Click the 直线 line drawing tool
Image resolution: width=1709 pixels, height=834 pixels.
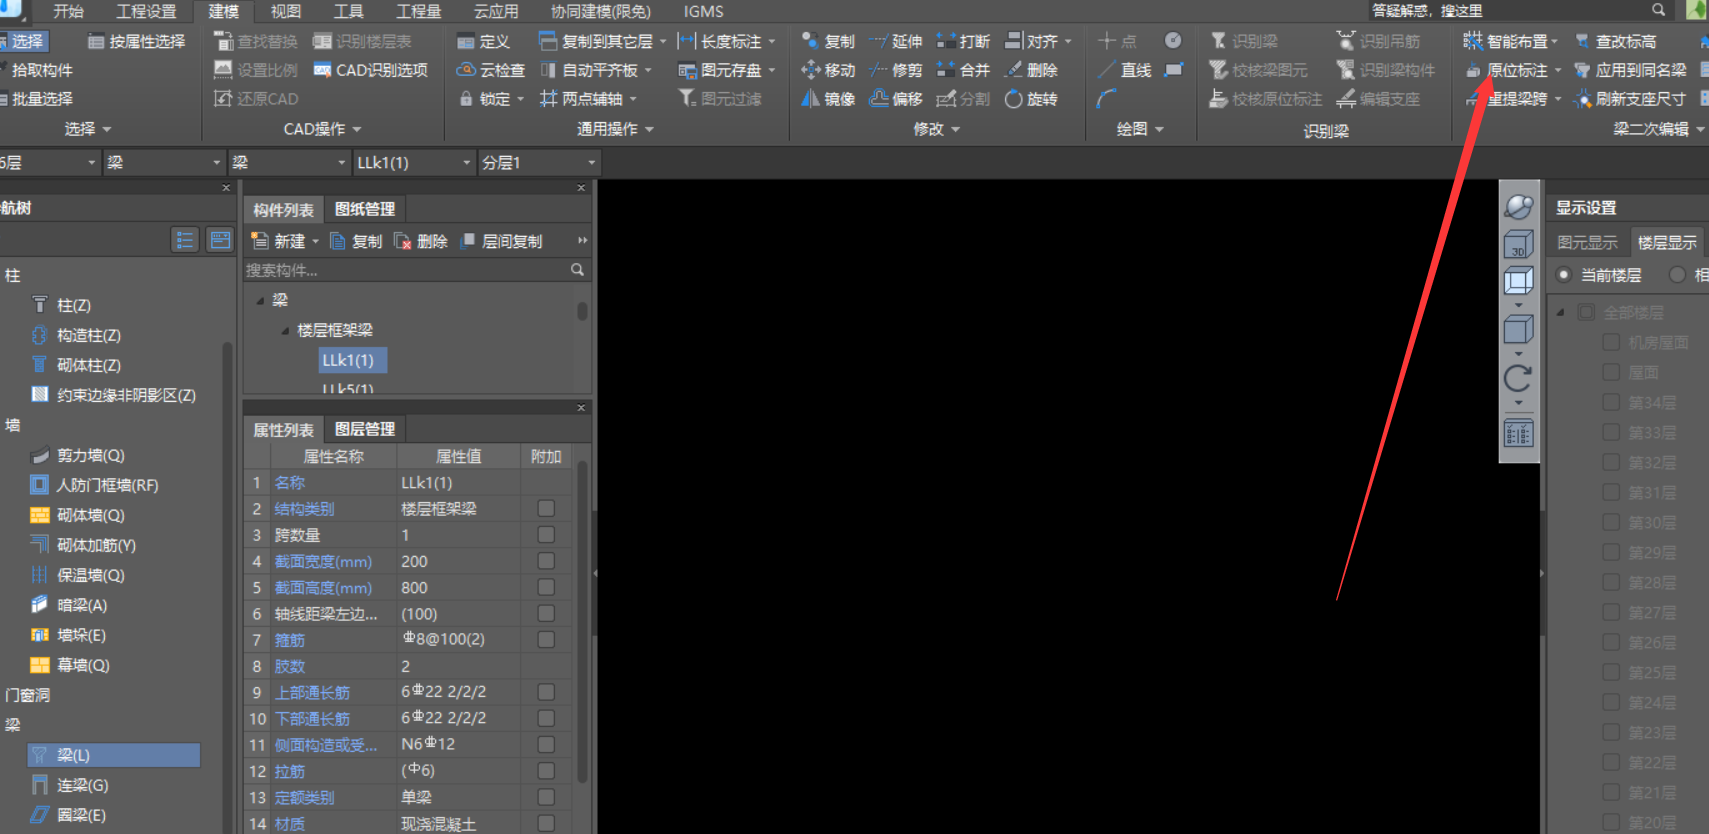point(1124,70)
